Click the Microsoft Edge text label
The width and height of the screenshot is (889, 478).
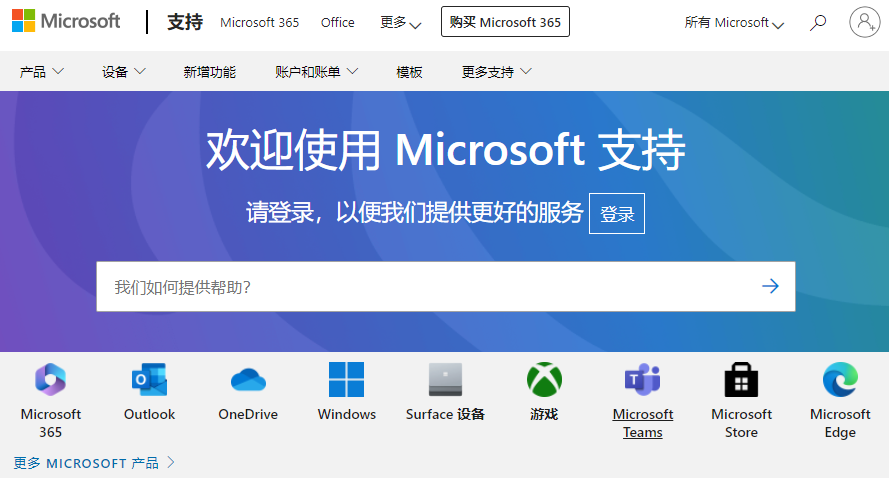[840, 423]
